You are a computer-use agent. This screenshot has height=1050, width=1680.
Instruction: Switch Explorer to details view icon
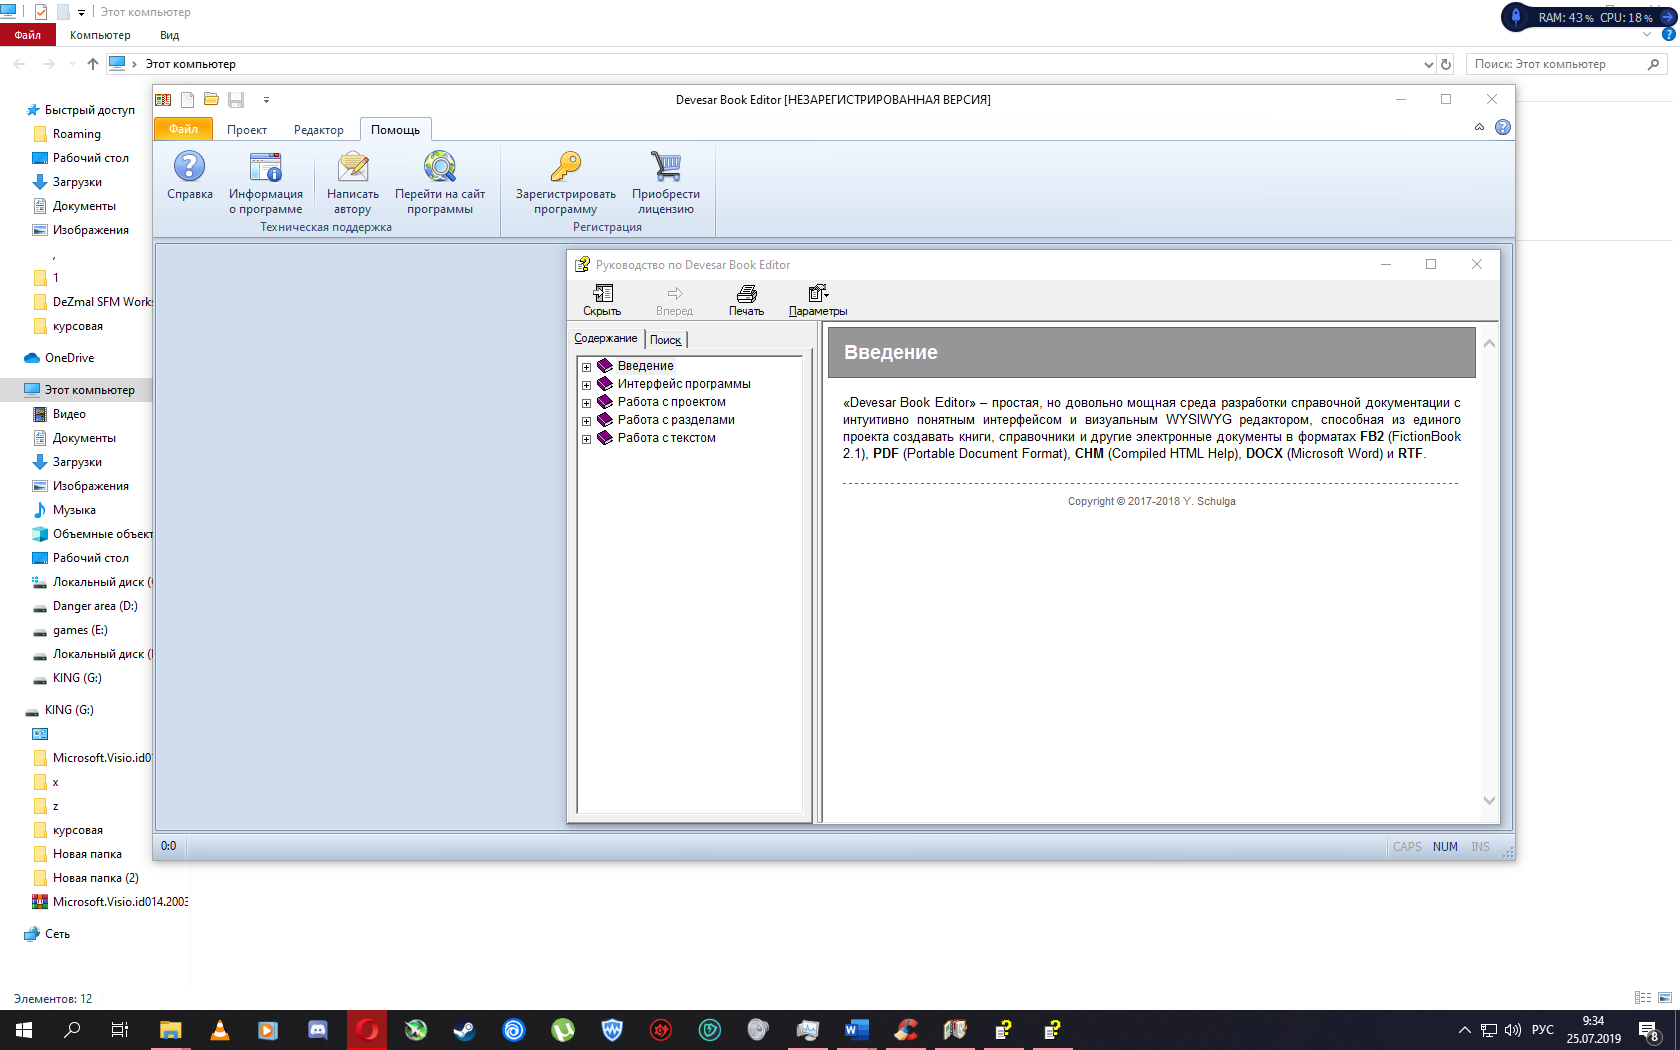(x=1643, y=998)
